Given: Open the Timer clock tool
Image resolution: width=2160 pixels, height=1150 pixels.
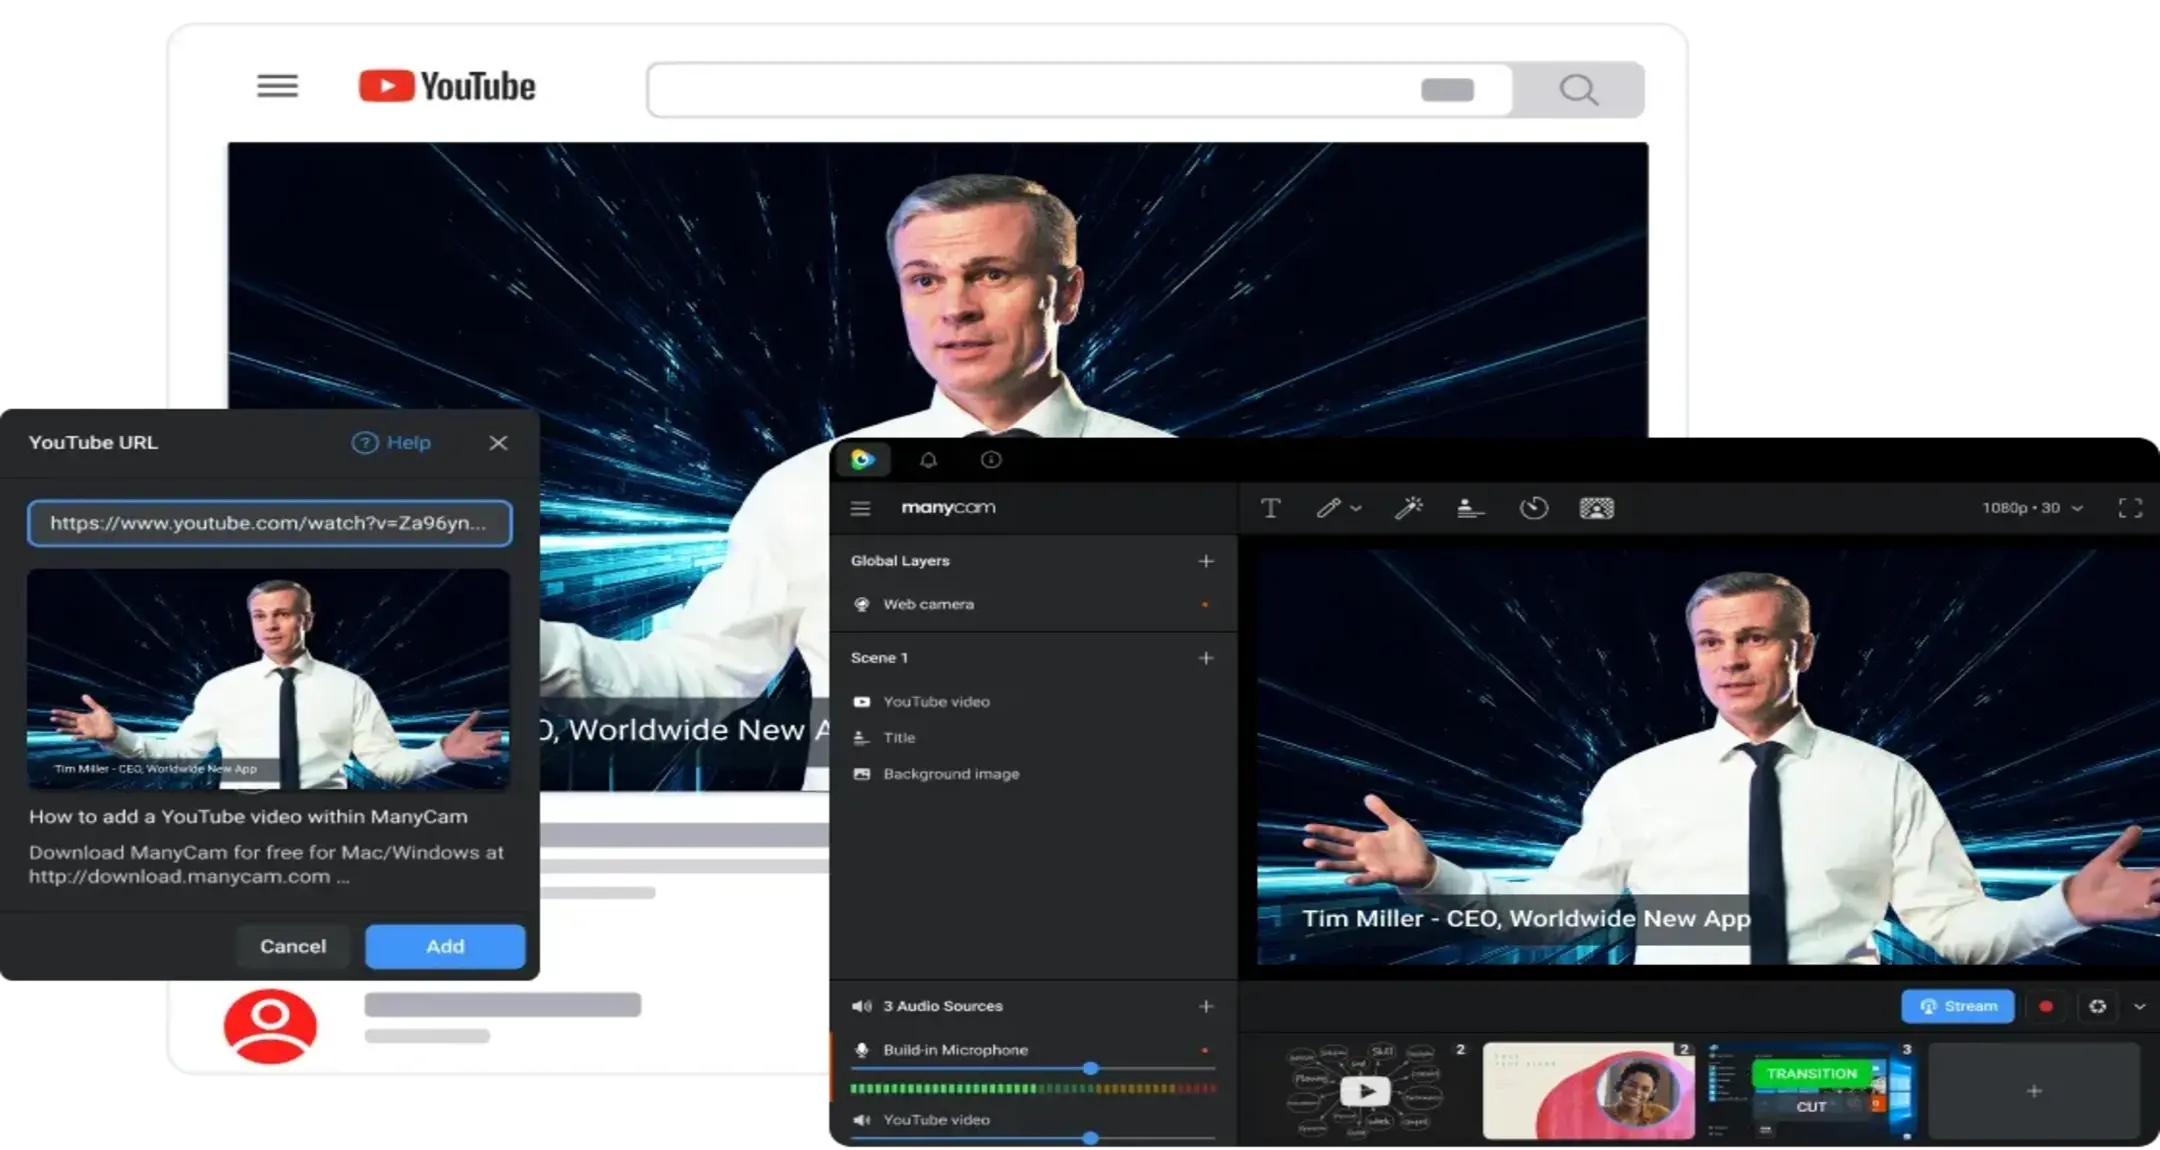Looking at the screenshot, I should tap(1533, 508).
